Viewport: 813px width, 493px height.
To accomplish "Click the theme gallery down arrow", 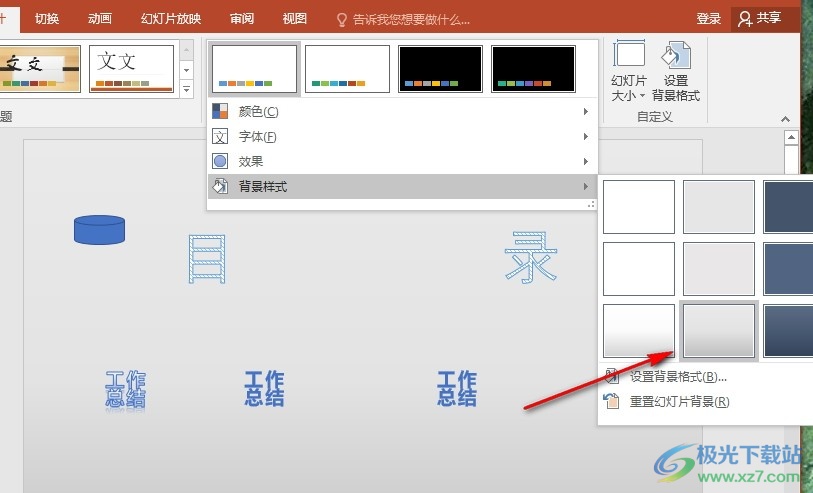I will point(187,70).
